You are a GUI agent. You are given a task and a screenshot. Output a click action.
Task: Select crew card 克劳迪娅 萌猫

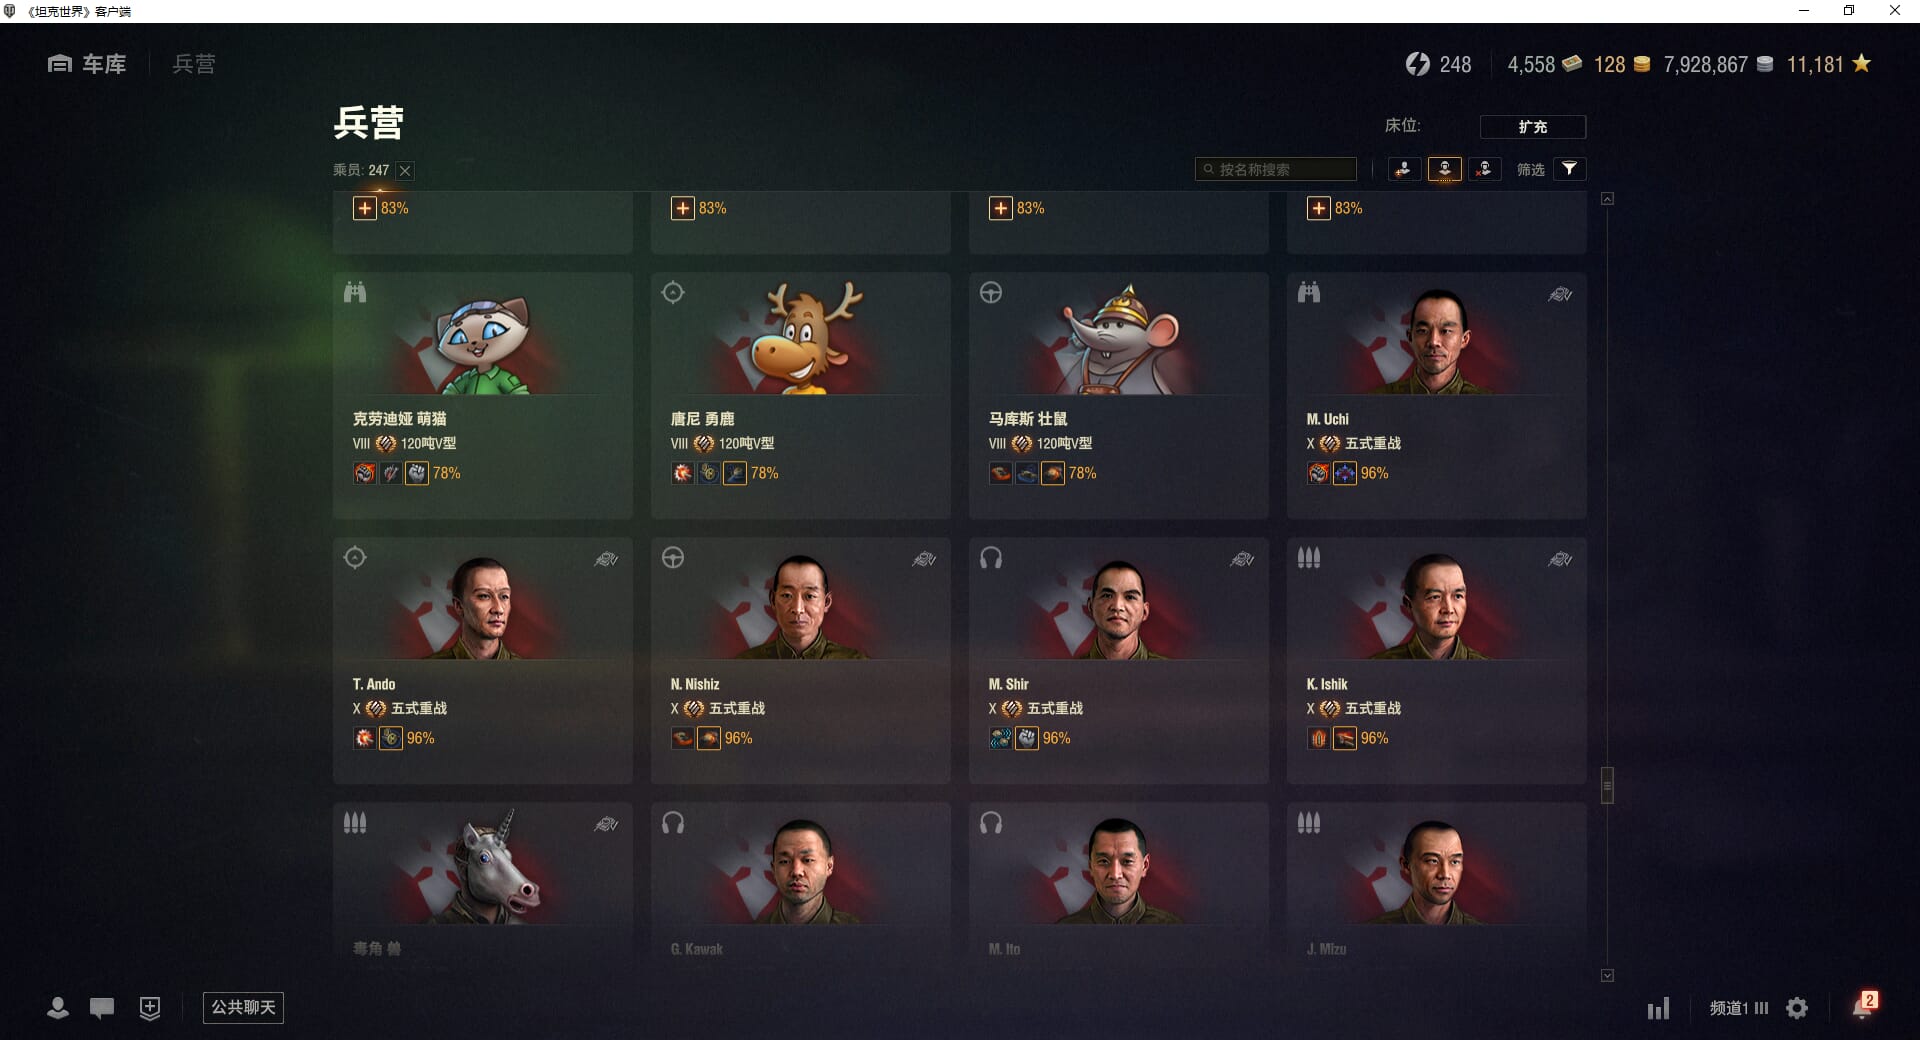coord(483,396)
